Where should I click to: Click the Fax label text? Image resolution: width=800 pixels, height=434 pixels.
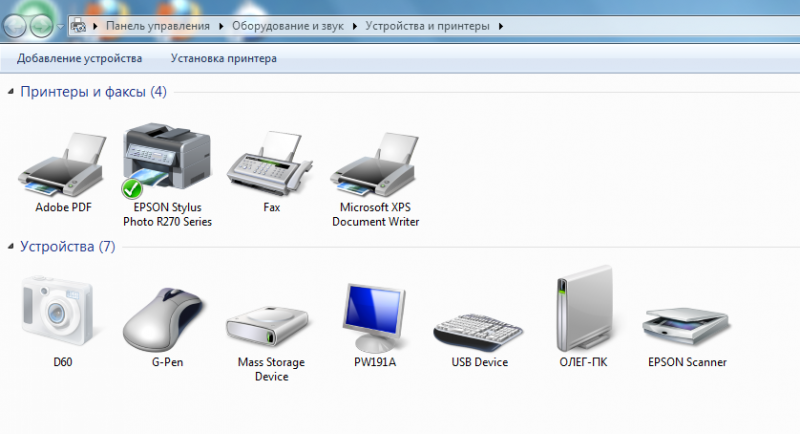(271, 208)
